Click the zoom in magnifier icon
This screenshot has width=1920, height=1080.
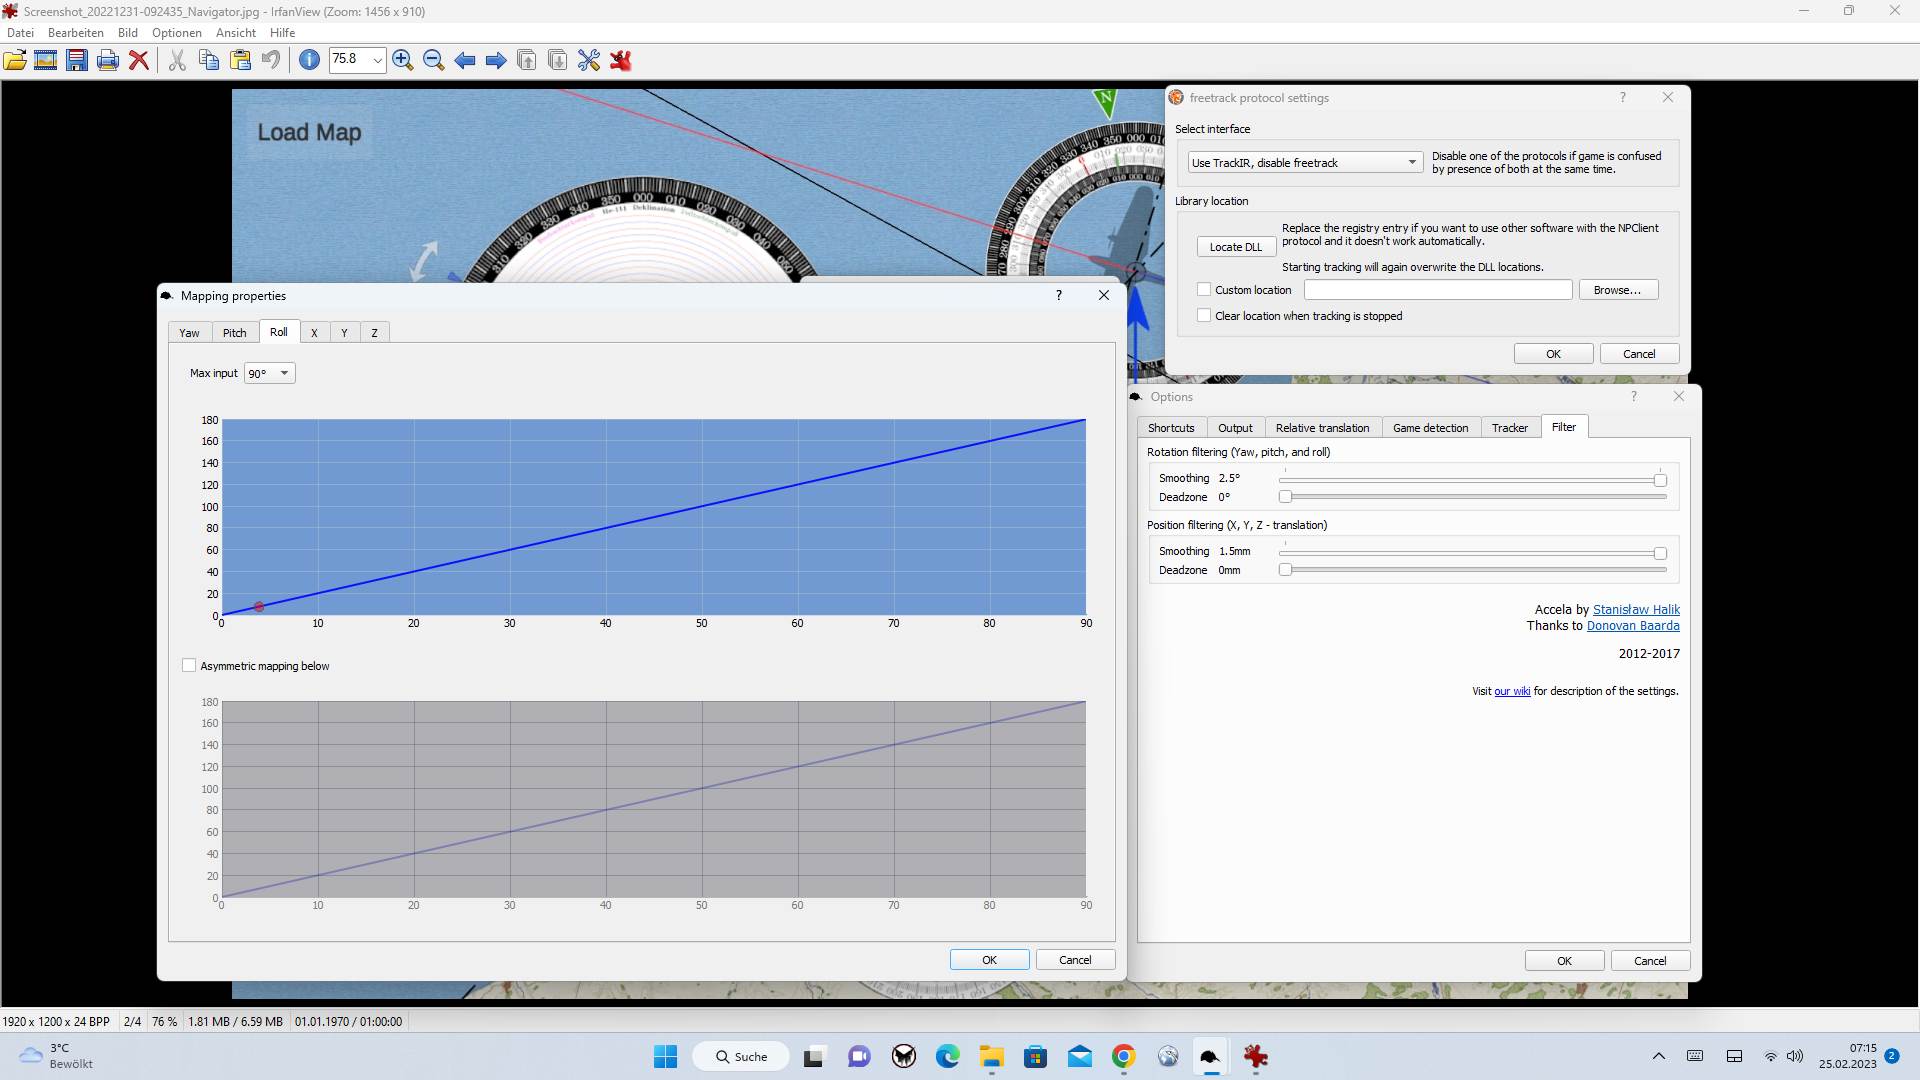pyautogui.click(x=403, y=60)
